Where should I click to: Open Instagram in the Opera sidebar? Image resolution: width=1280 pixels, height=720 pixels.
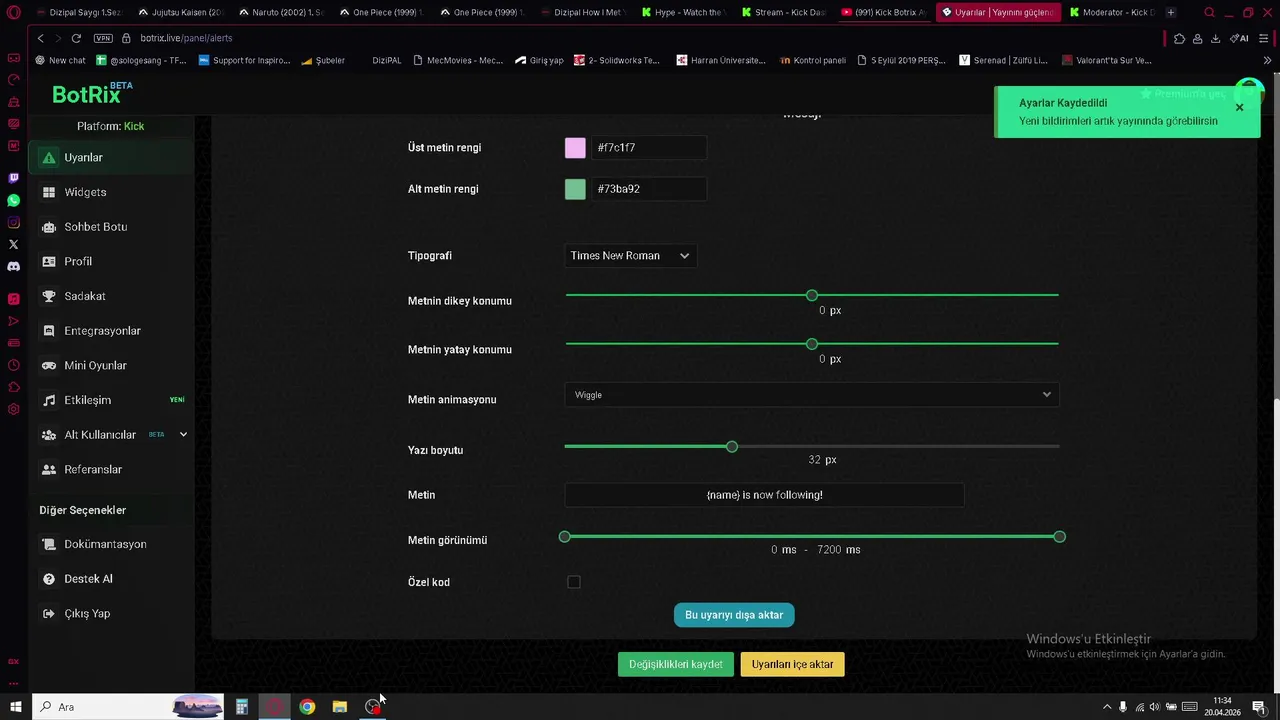[x=13, y=222]
